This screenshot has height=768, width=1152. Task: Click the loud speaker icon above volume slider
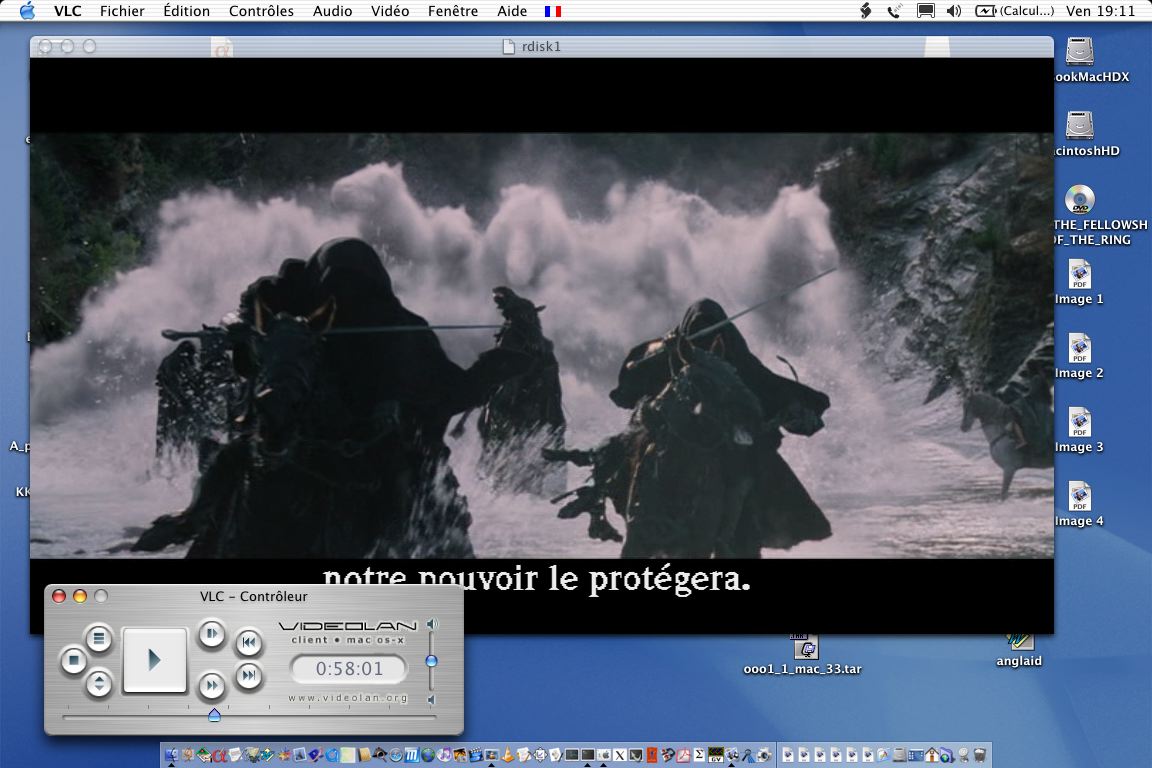pos(432,624)
